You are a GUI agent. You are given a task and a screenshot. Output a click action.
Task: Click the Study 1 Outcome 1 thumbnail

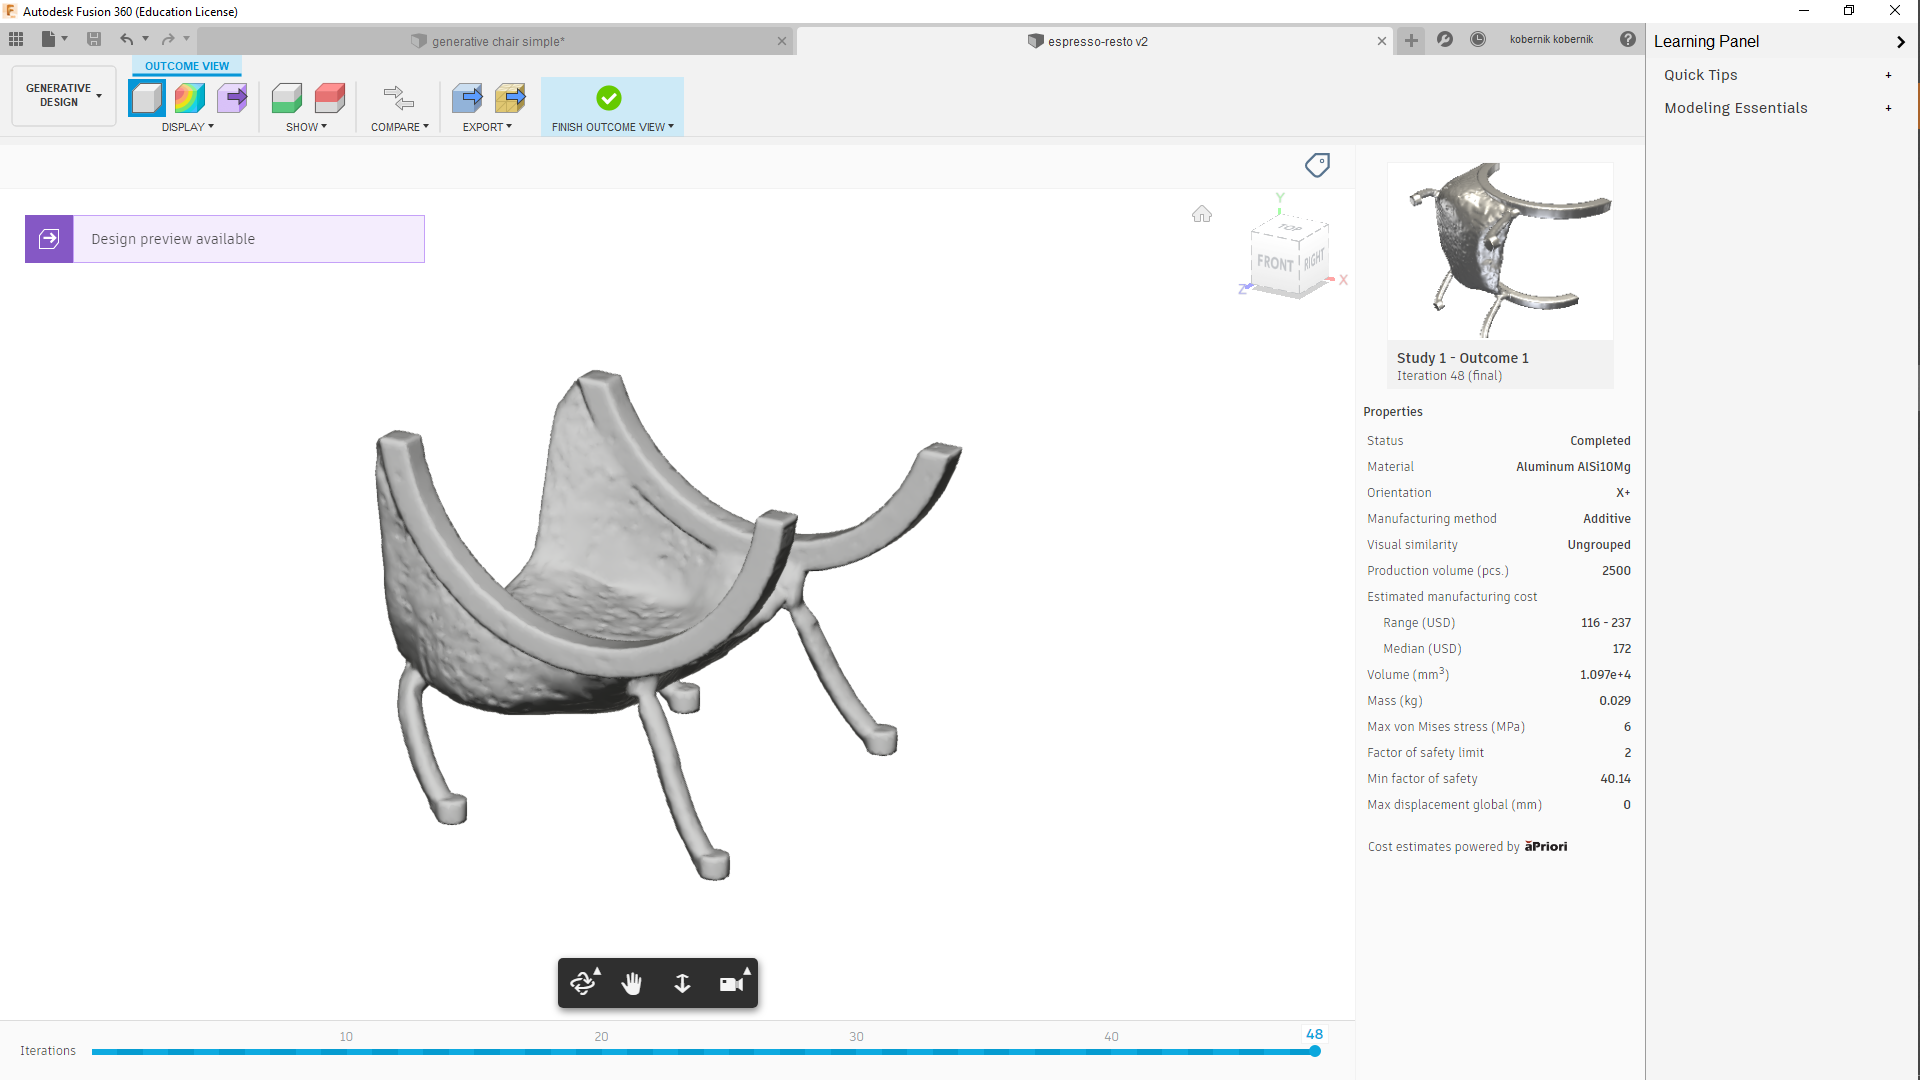(1498, 250)
